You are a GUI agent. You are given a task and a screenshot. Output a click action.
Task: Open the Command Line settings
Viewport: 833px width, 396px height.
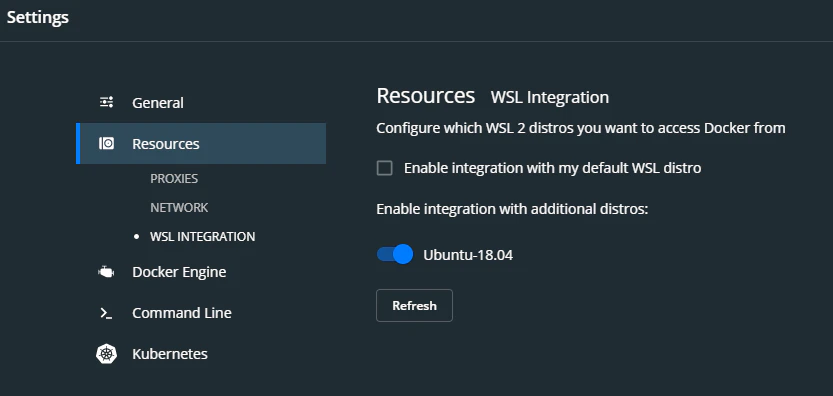(x=182, y=313)
